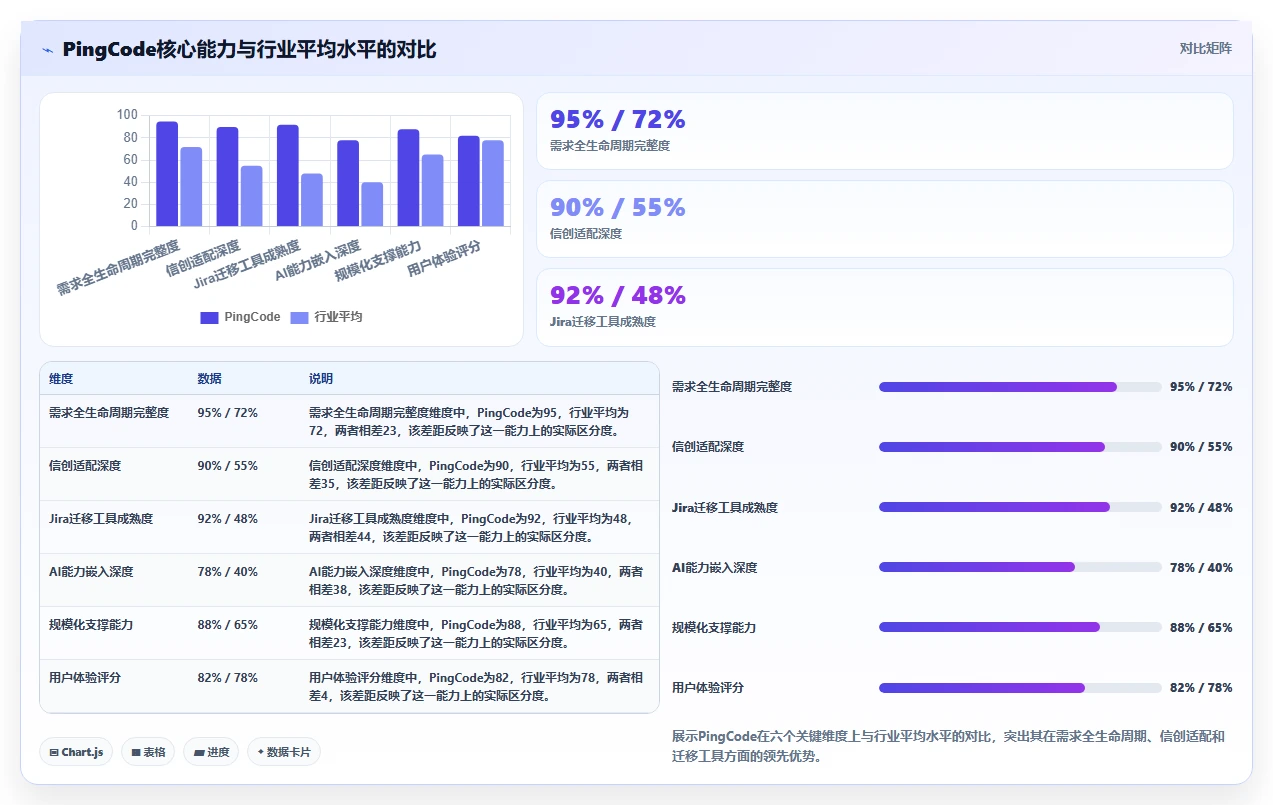Click the table description mentioning 两者相差38
This screenshot has width=1273, height=805.
[476, 581]
